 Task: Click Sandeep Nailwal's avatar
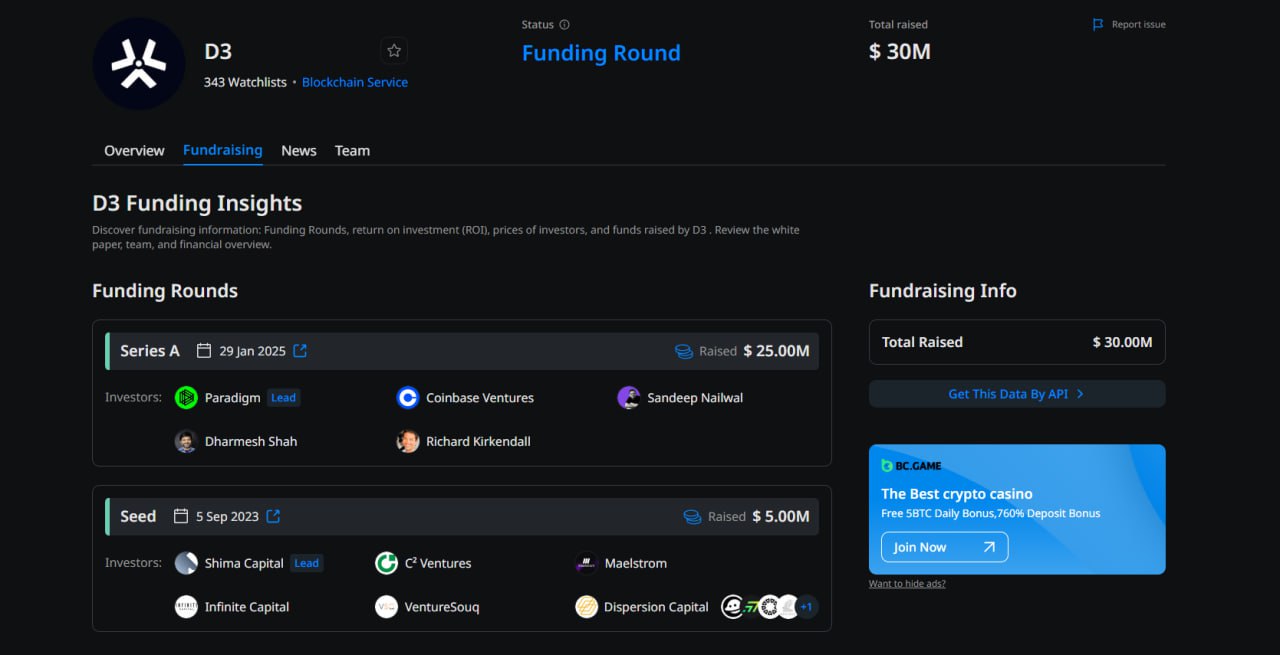(628, 398)
